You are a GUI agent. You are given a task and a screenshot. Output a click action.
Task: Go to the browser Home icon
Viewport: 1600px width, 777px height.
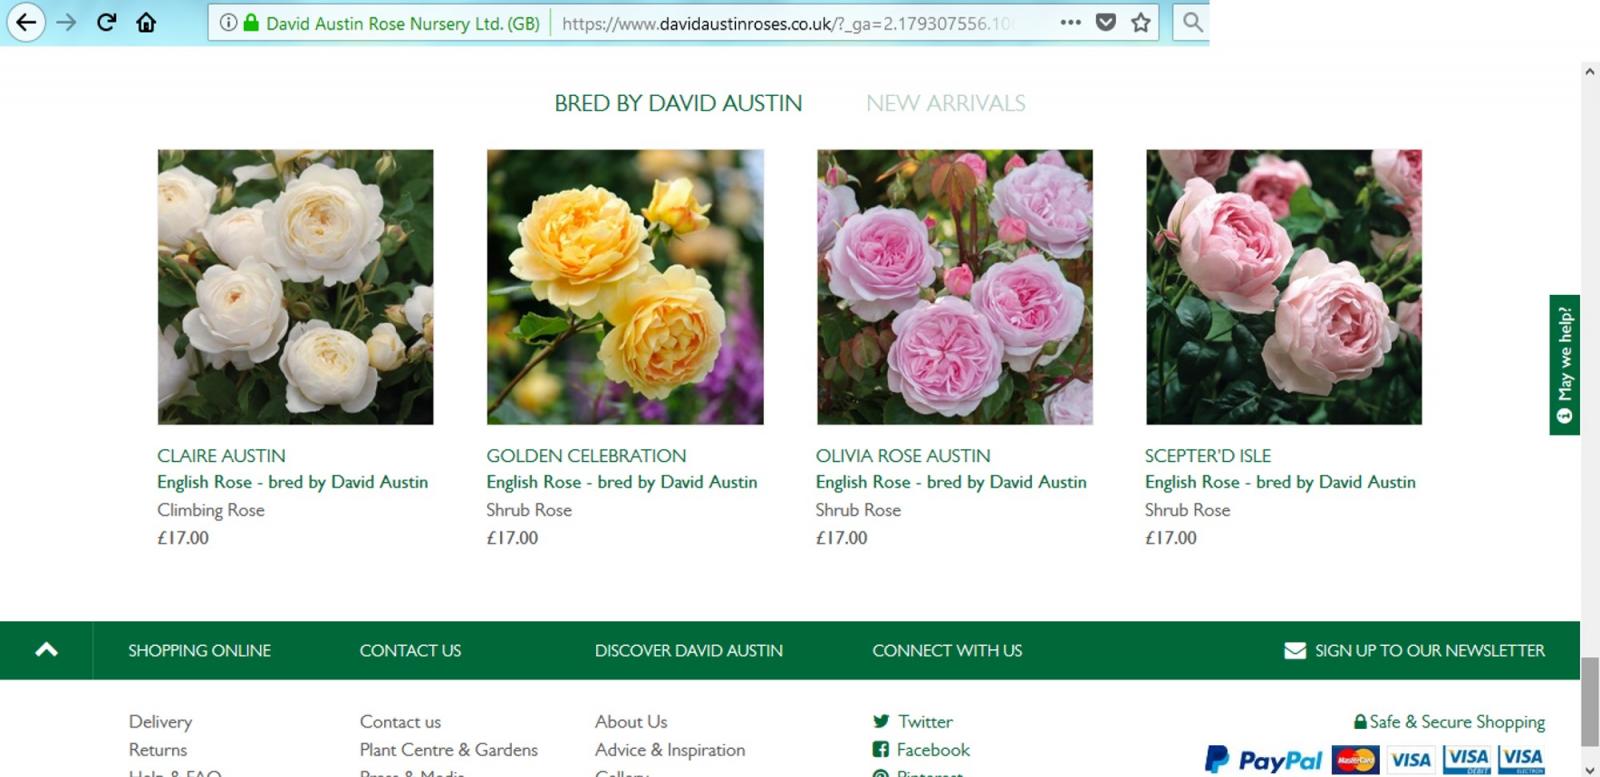[146, 22]
